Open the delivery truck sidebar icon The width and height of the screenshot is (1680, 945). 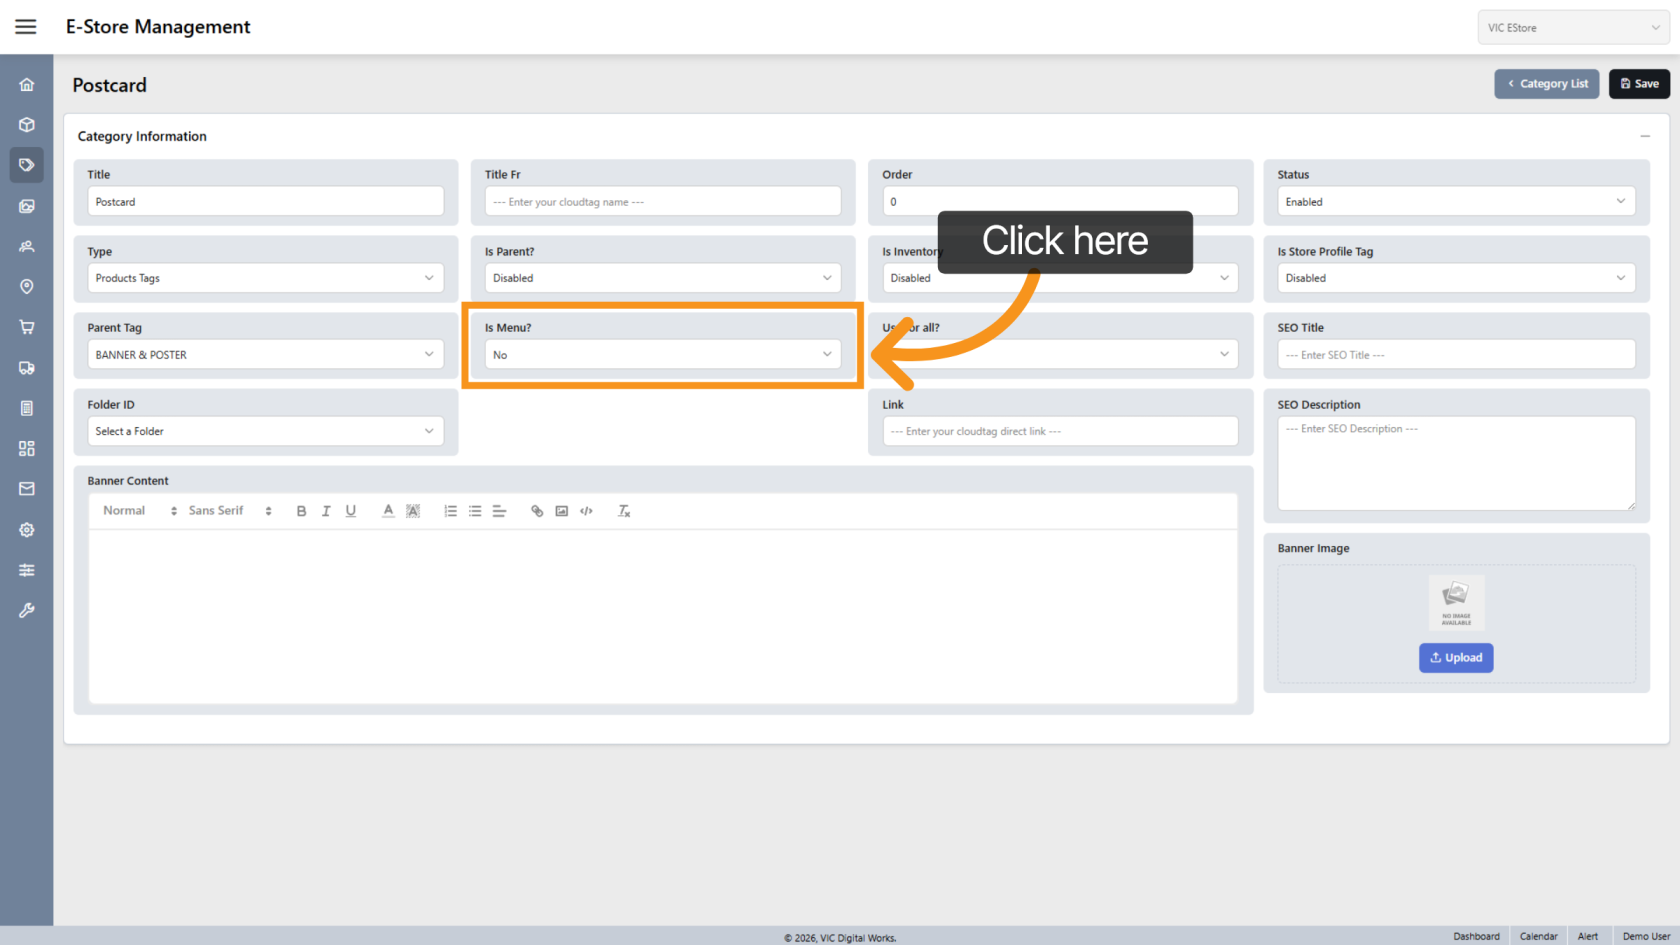[27, 368]
